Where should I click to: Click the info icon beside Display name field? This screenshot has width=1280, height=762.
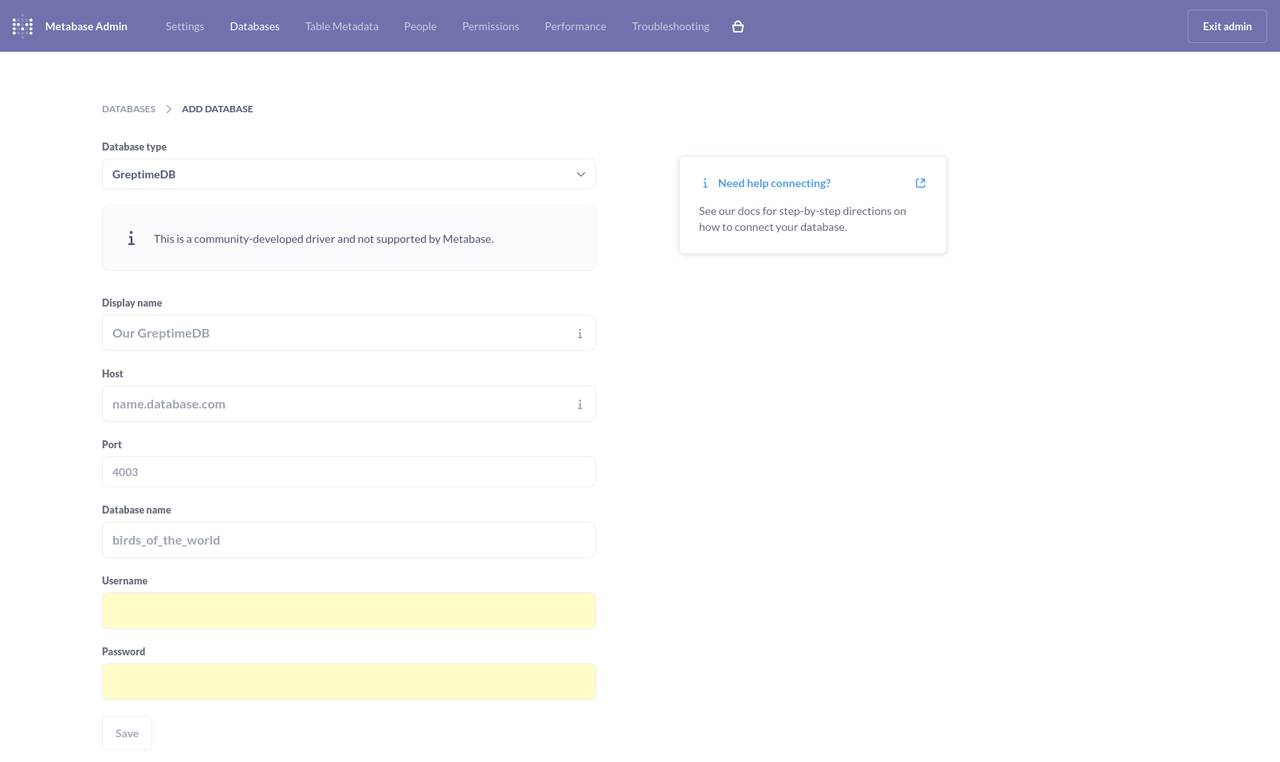pyautogui.click(x=580, y=333)
